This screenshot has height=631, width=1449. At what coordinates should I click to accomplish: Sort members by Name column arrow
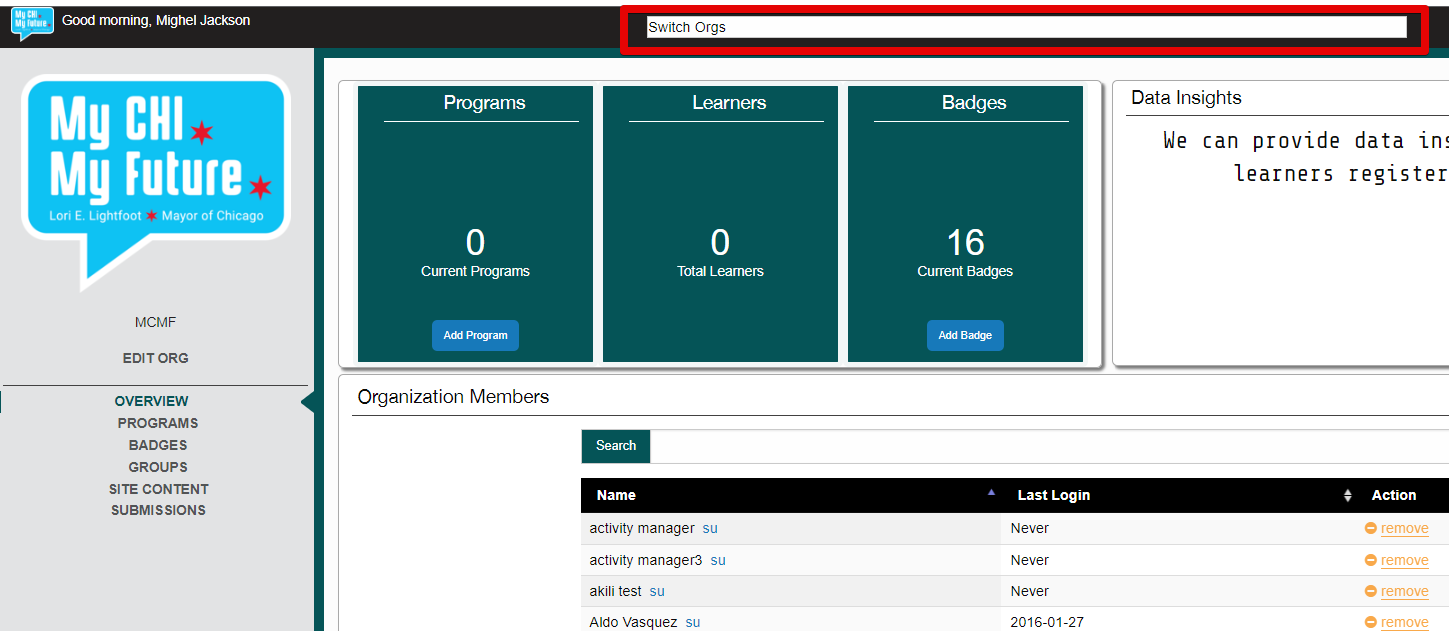tap(991, 493)
